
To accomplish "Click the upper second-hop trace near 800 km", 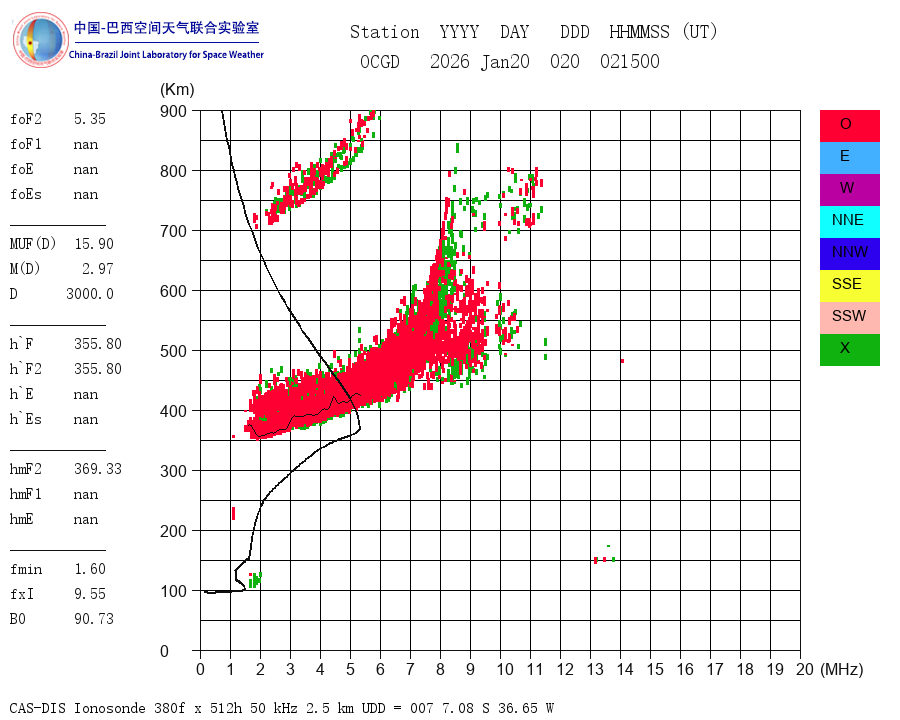I will tap(321, 169).
